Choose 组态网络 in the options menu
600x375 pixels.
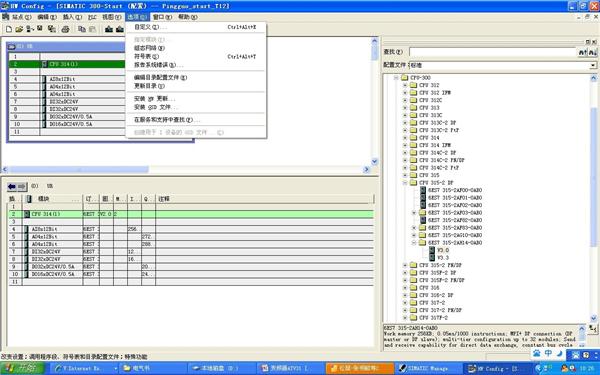196,48
